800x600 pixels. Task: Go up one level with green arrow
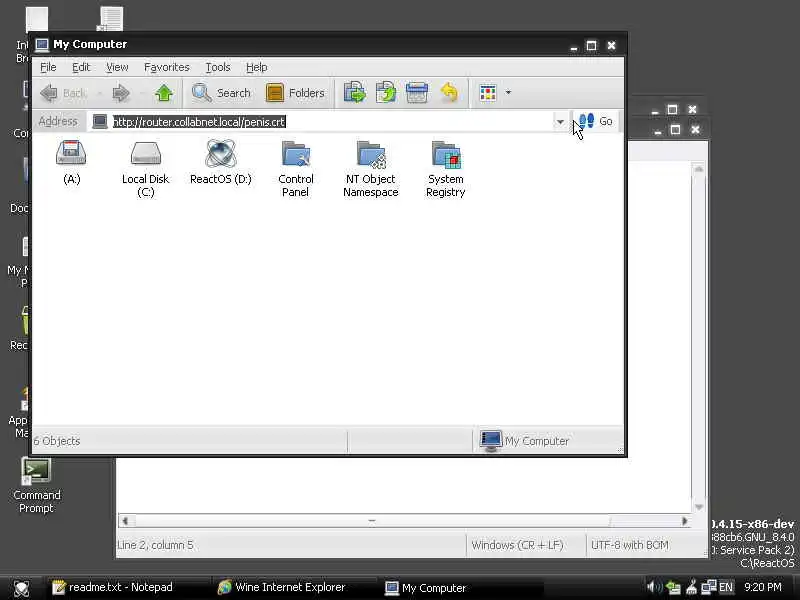point(164,93)
